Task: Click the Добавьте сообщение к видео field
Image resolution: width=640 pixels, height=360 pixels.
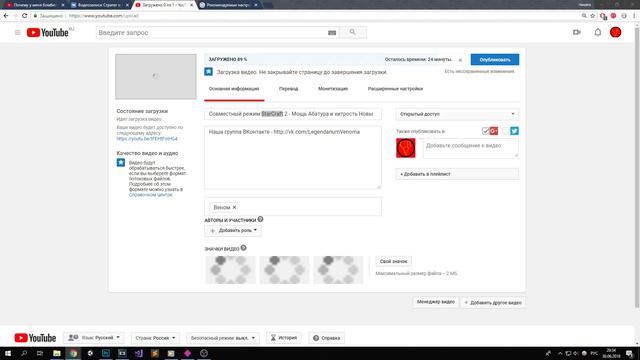Action: pos(471,148)
